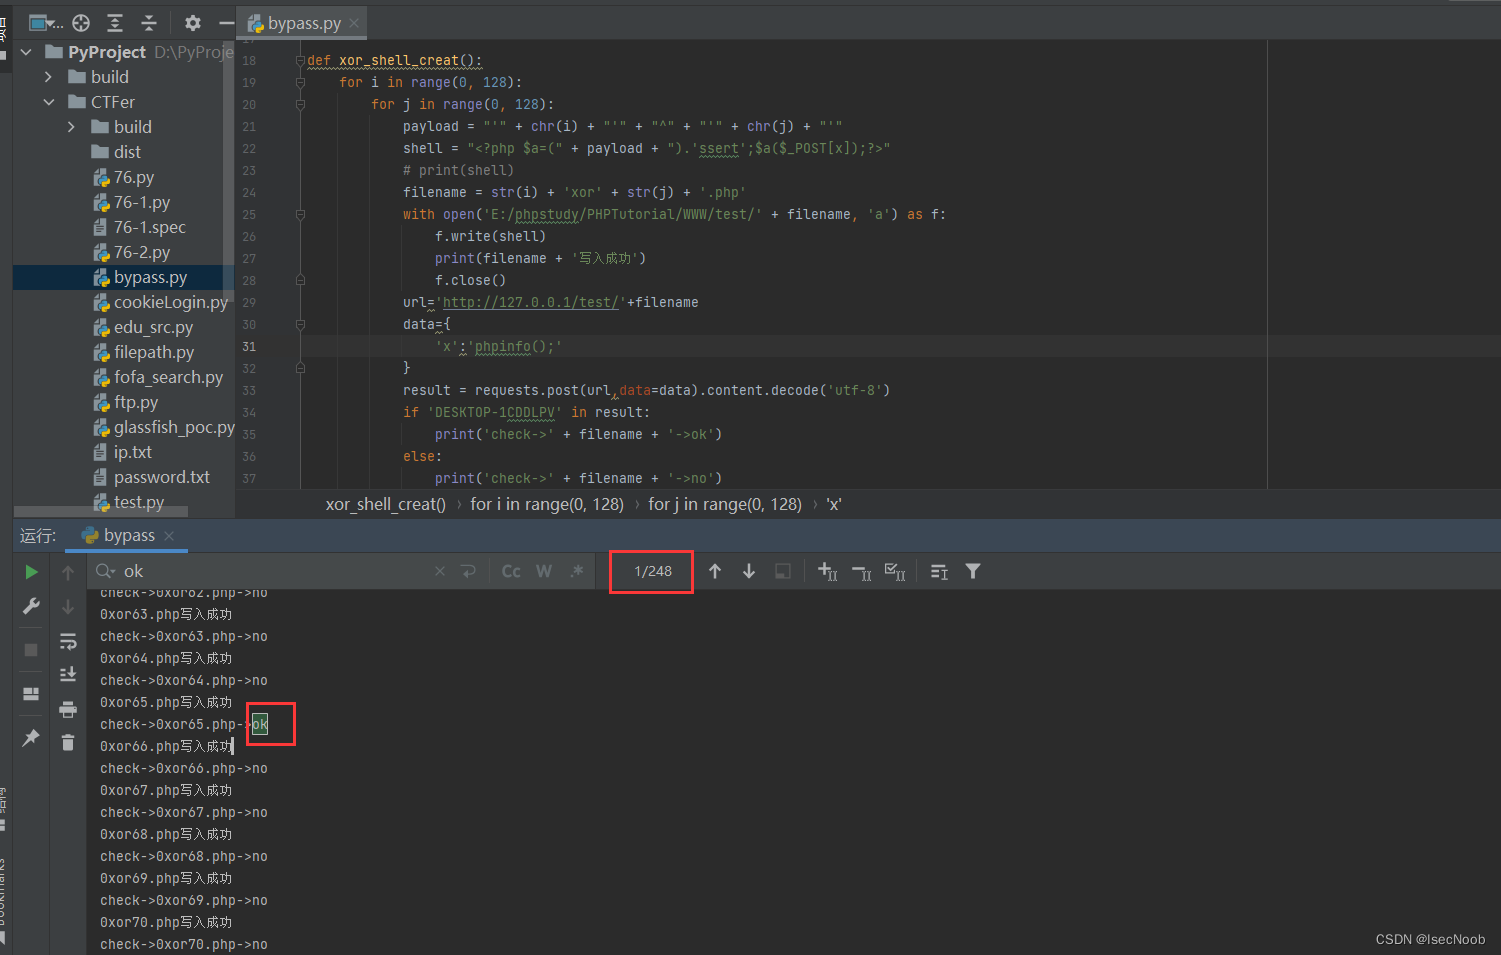Open search history next to 'ok' query
Screen dimensions: 1501x955
pyautogui.click(x=105, y=571)
